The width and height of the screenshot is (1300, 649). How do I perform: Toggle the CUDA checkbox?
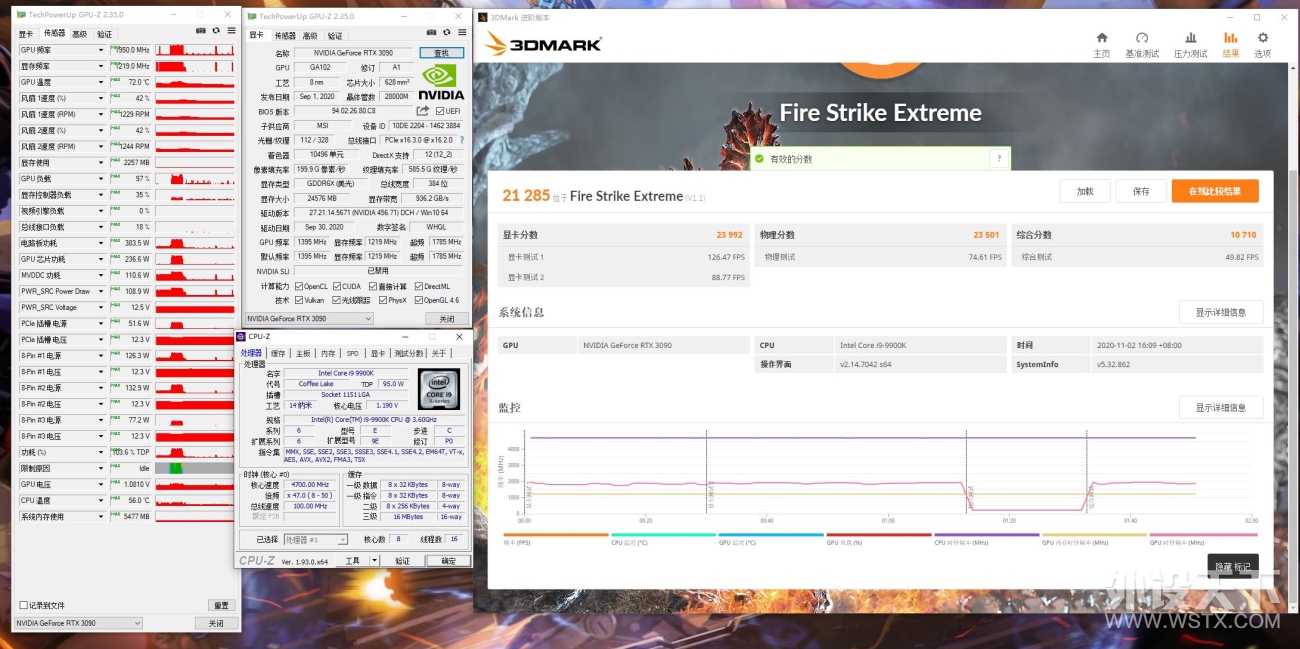pyautogui.click(x=337, y=286)
